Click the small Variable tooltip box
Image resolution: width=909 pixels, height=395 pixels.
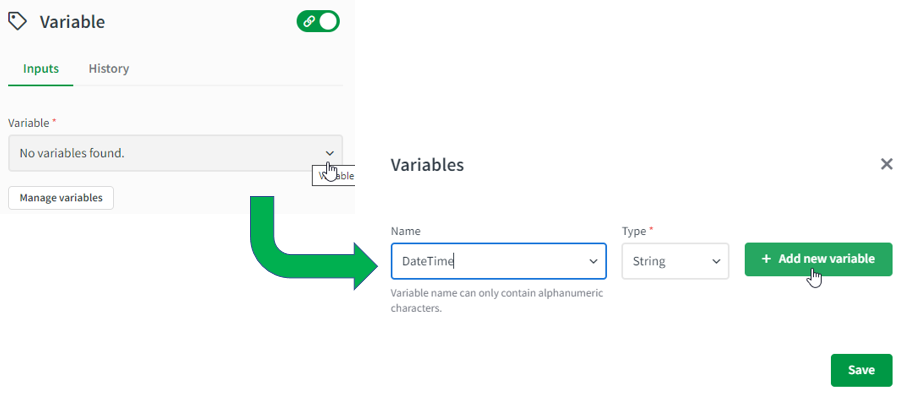coord(333,176)
